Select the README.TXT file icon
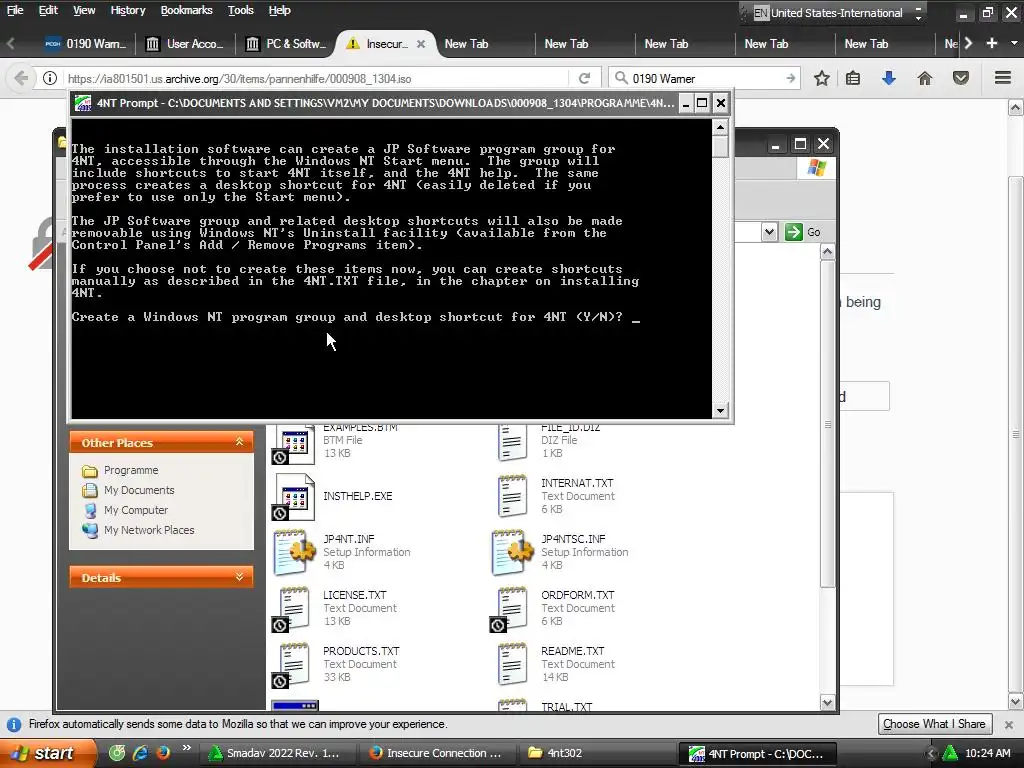Image resolution: width=1024 pixels, height=768 pixels. 512,665
